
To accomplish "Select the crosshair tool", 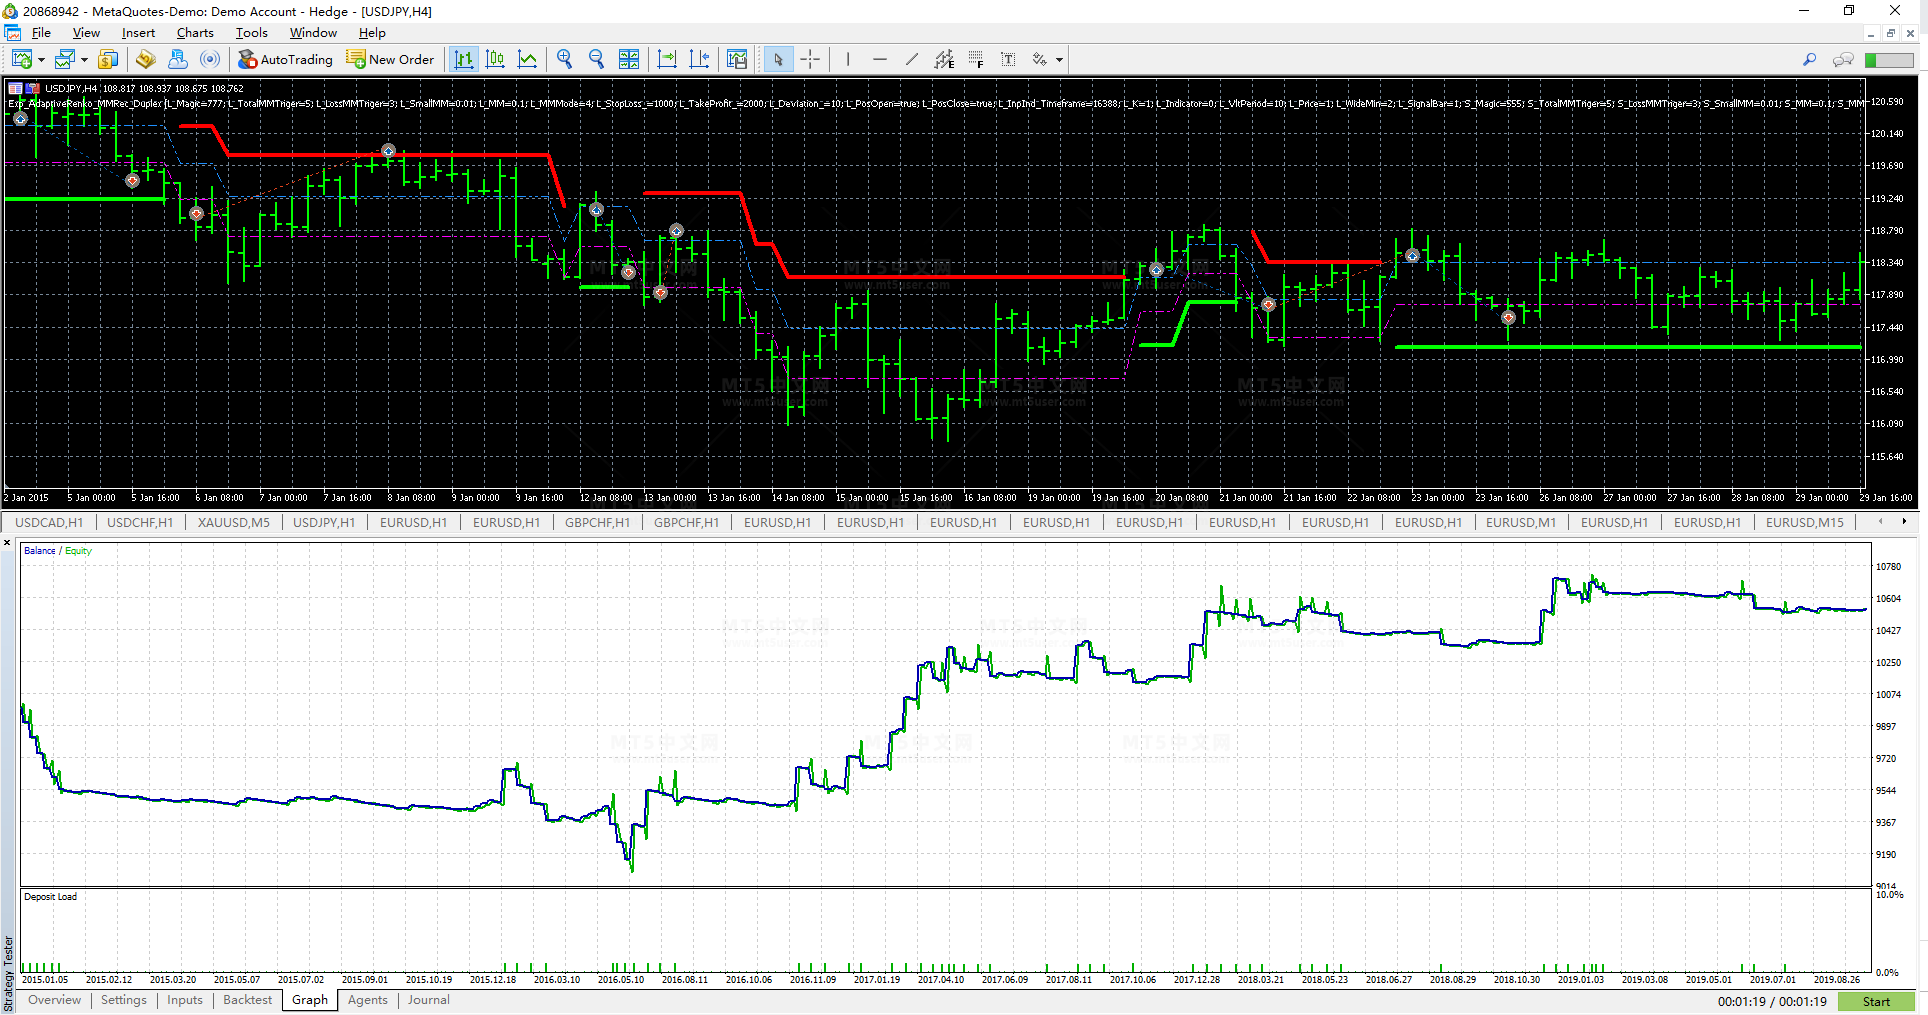I will (810, 59).
